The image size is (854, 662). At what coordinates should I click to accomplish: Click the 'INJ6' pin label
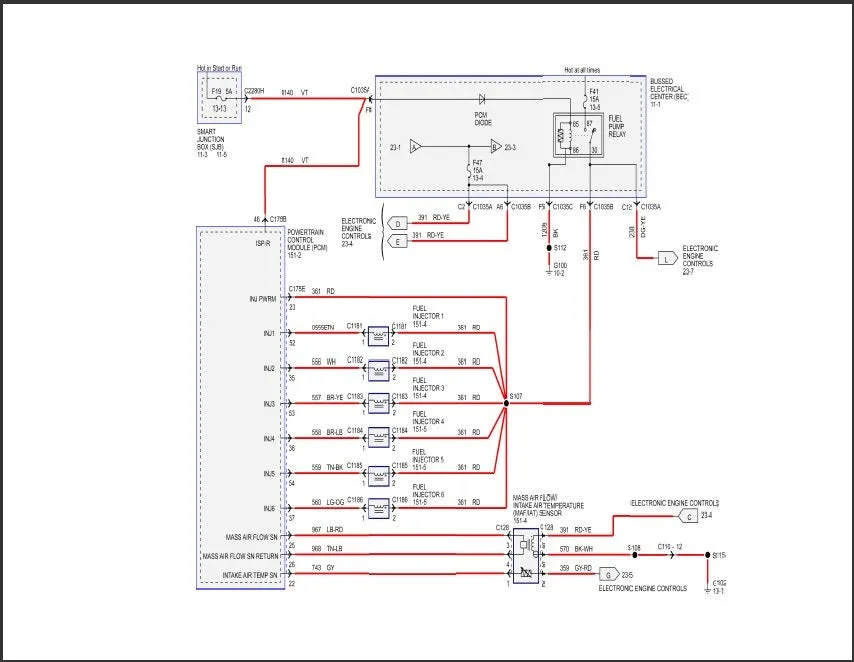[x=269, y=509]
